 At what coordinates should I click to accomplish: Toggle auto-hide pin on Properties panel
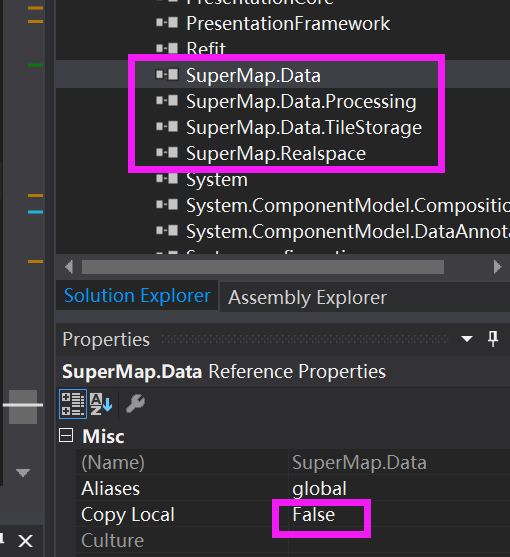pos(493,339)
